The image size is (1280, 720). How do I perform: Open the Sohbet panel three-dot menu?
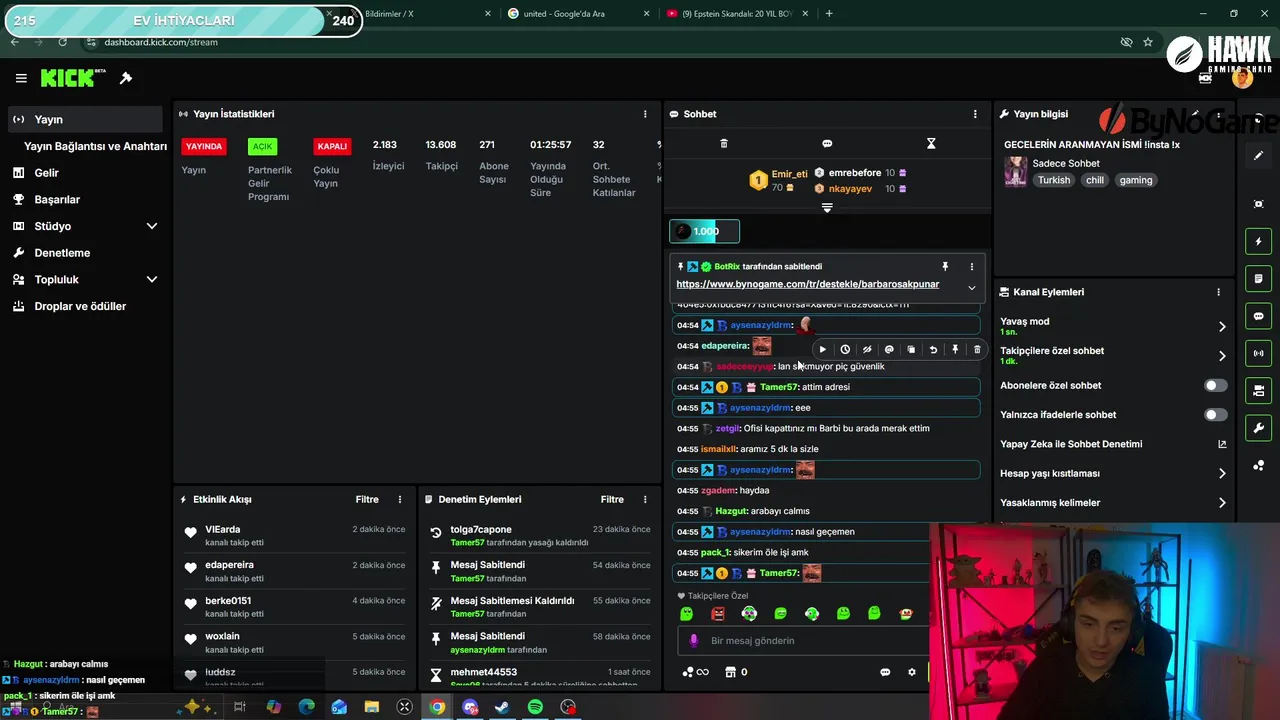(975, 114)
